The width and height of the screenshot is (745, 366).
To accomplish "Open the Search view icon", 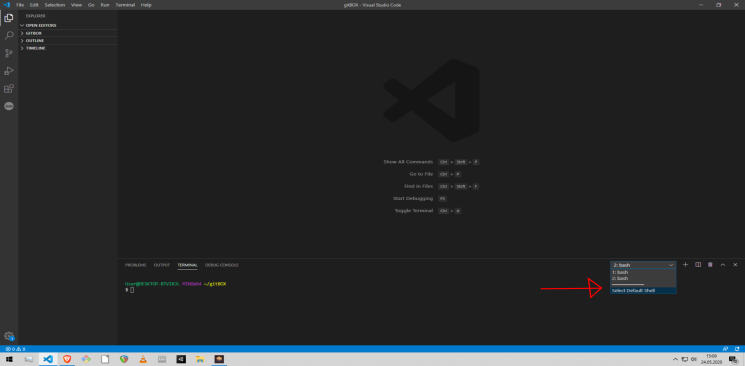I will tap(9, 36).
